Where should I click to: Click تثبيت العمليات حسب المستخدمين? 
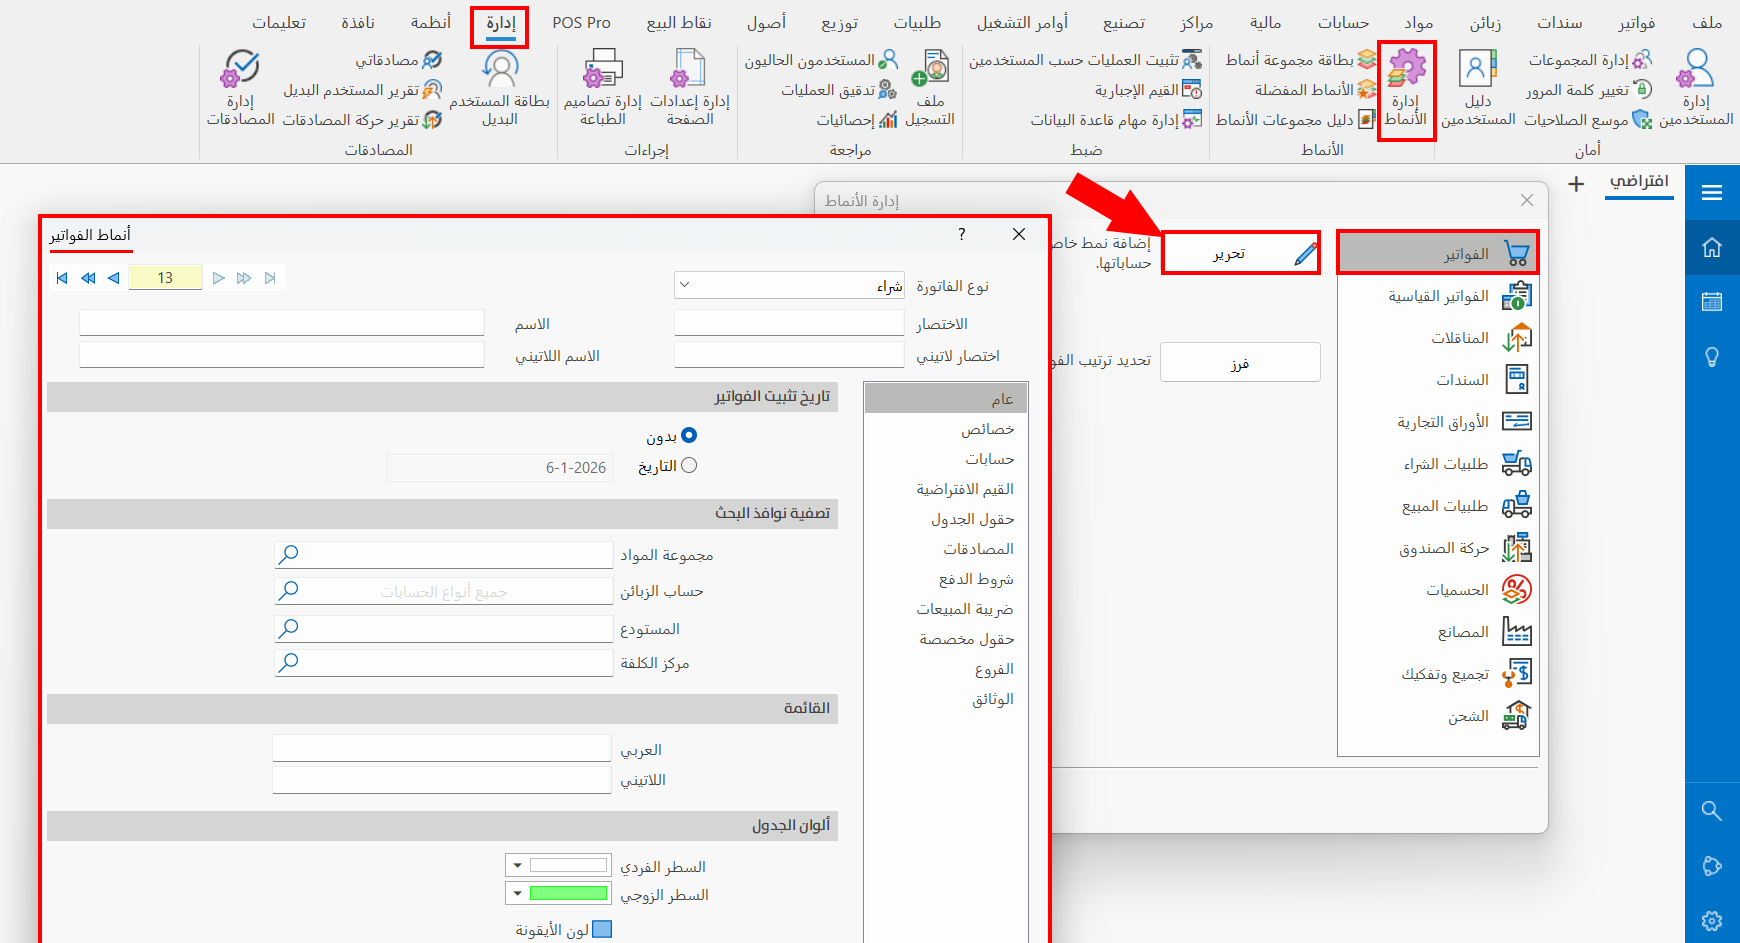point(1085,60)
